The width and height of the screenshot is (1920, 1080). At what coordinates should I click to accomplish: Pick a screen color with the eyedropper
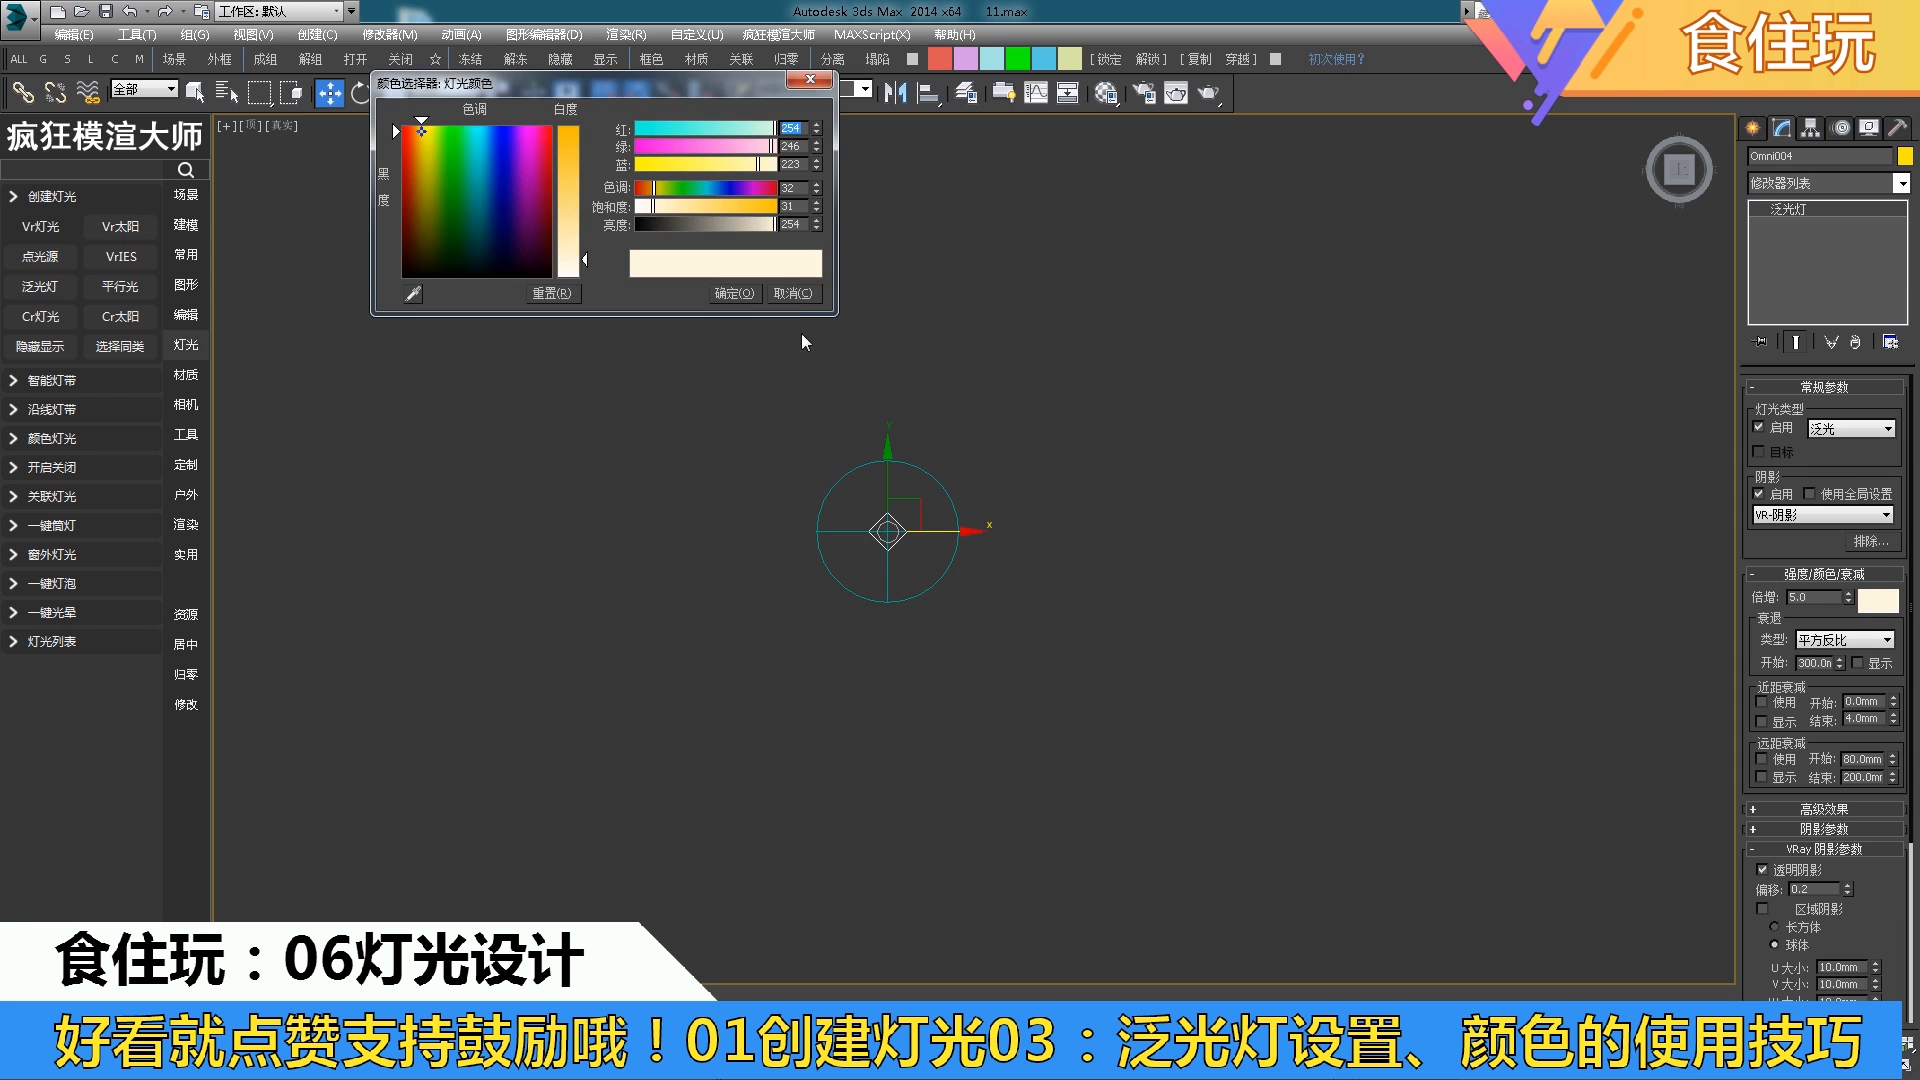point(412,293)
